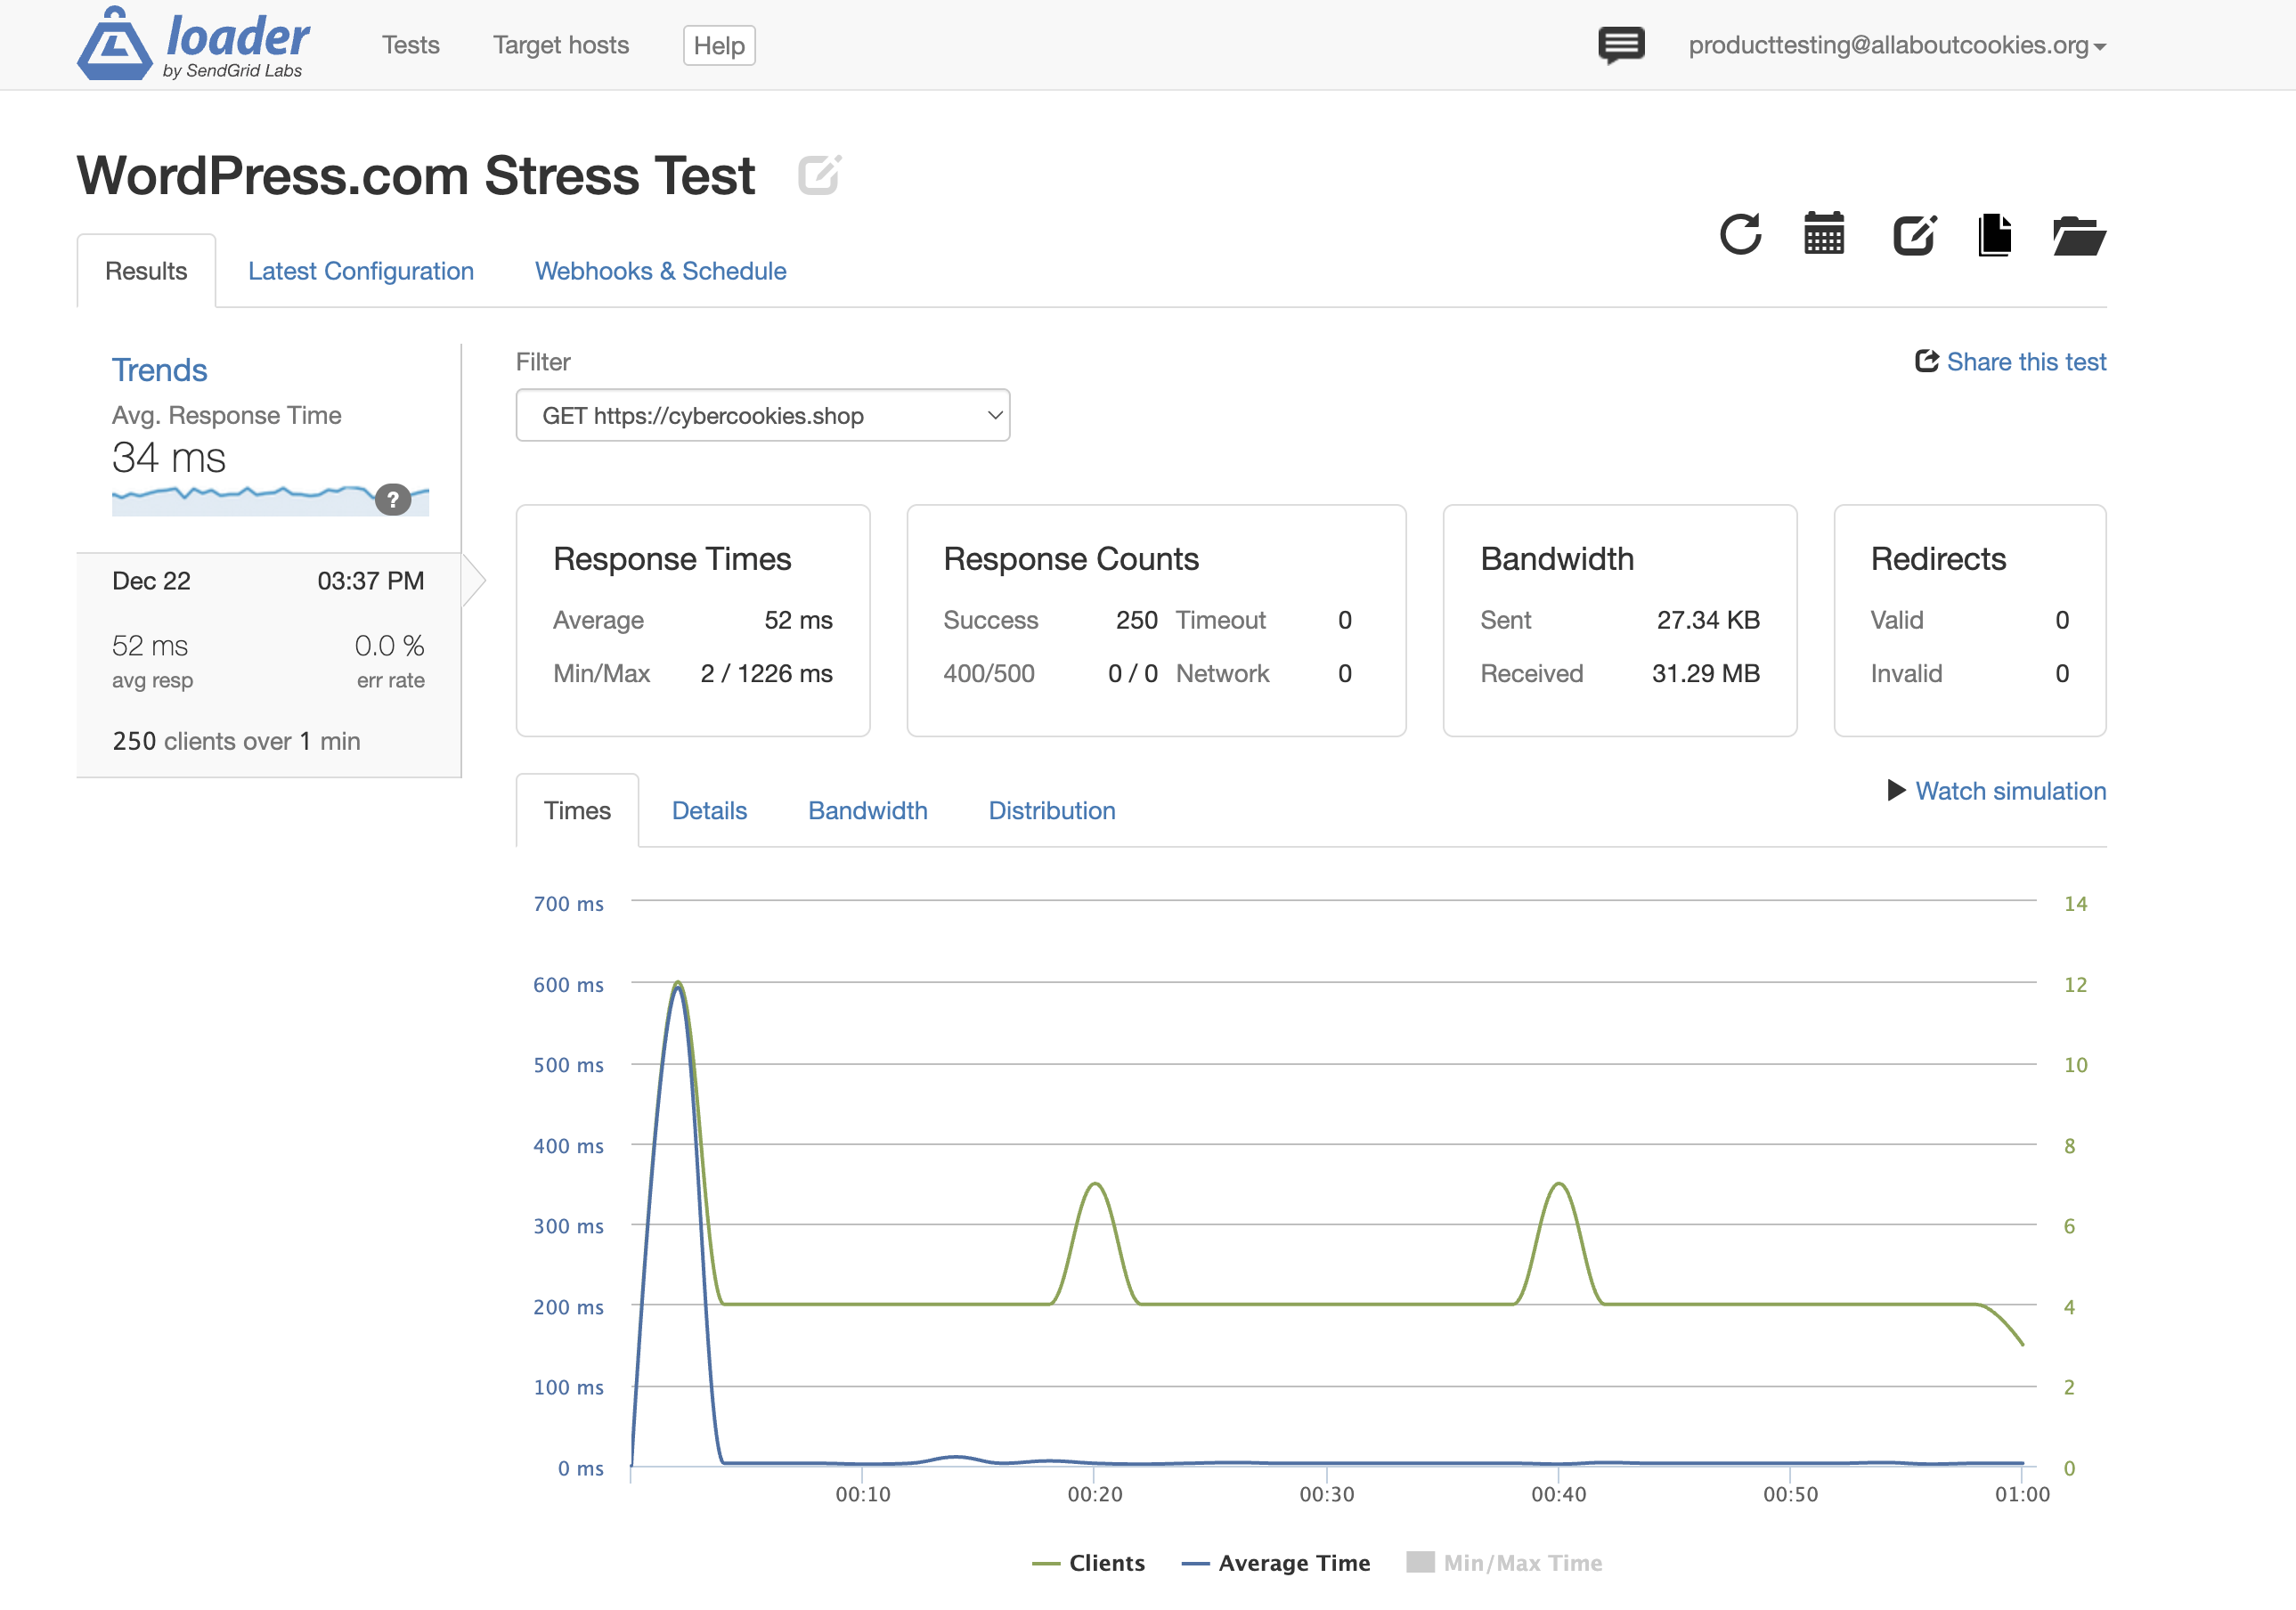
Task: Re-run the stress test via refresh icon
Action: point(1740,234)
